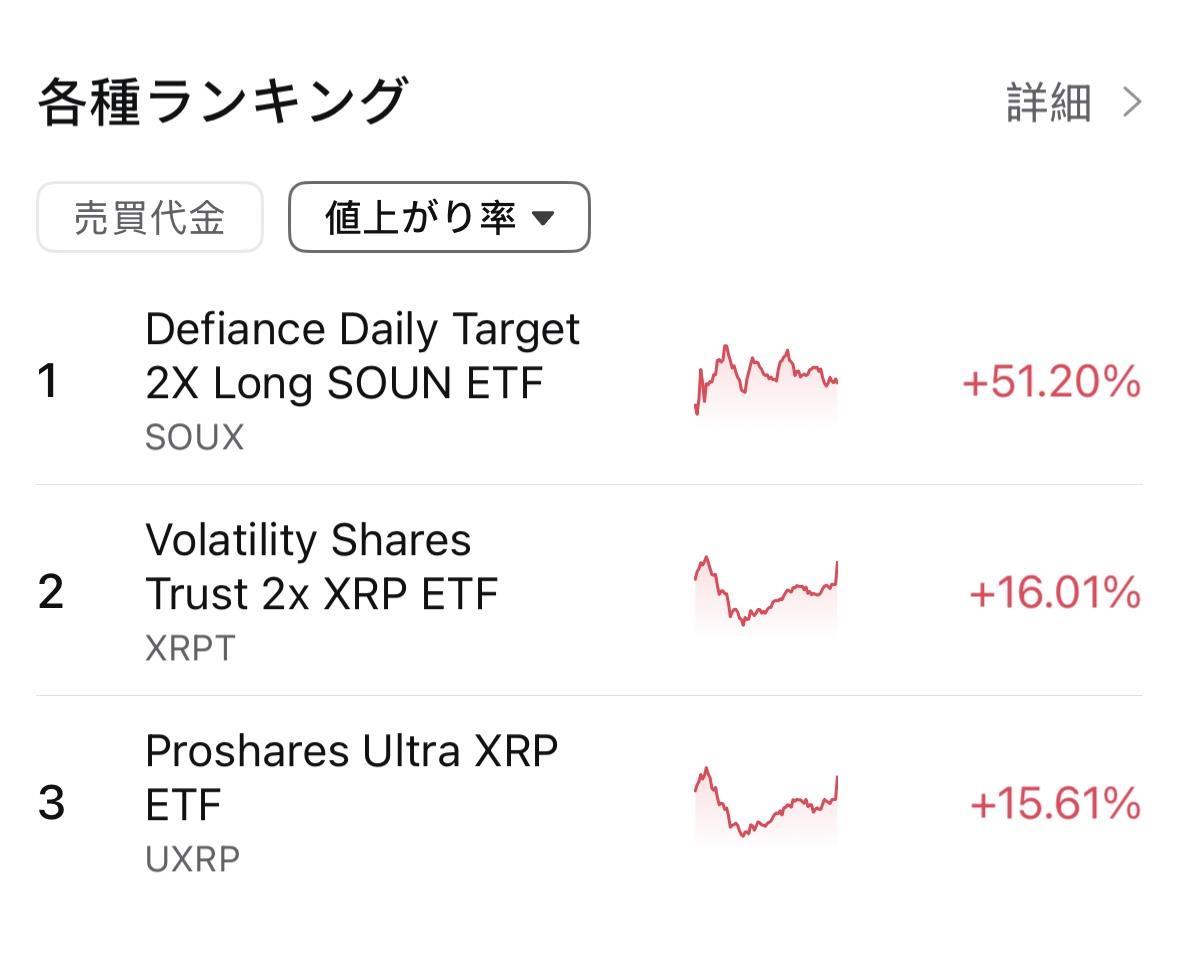1179x980 pixels.
Task: Click the +15.61% change value
Action: point(1055,803)
